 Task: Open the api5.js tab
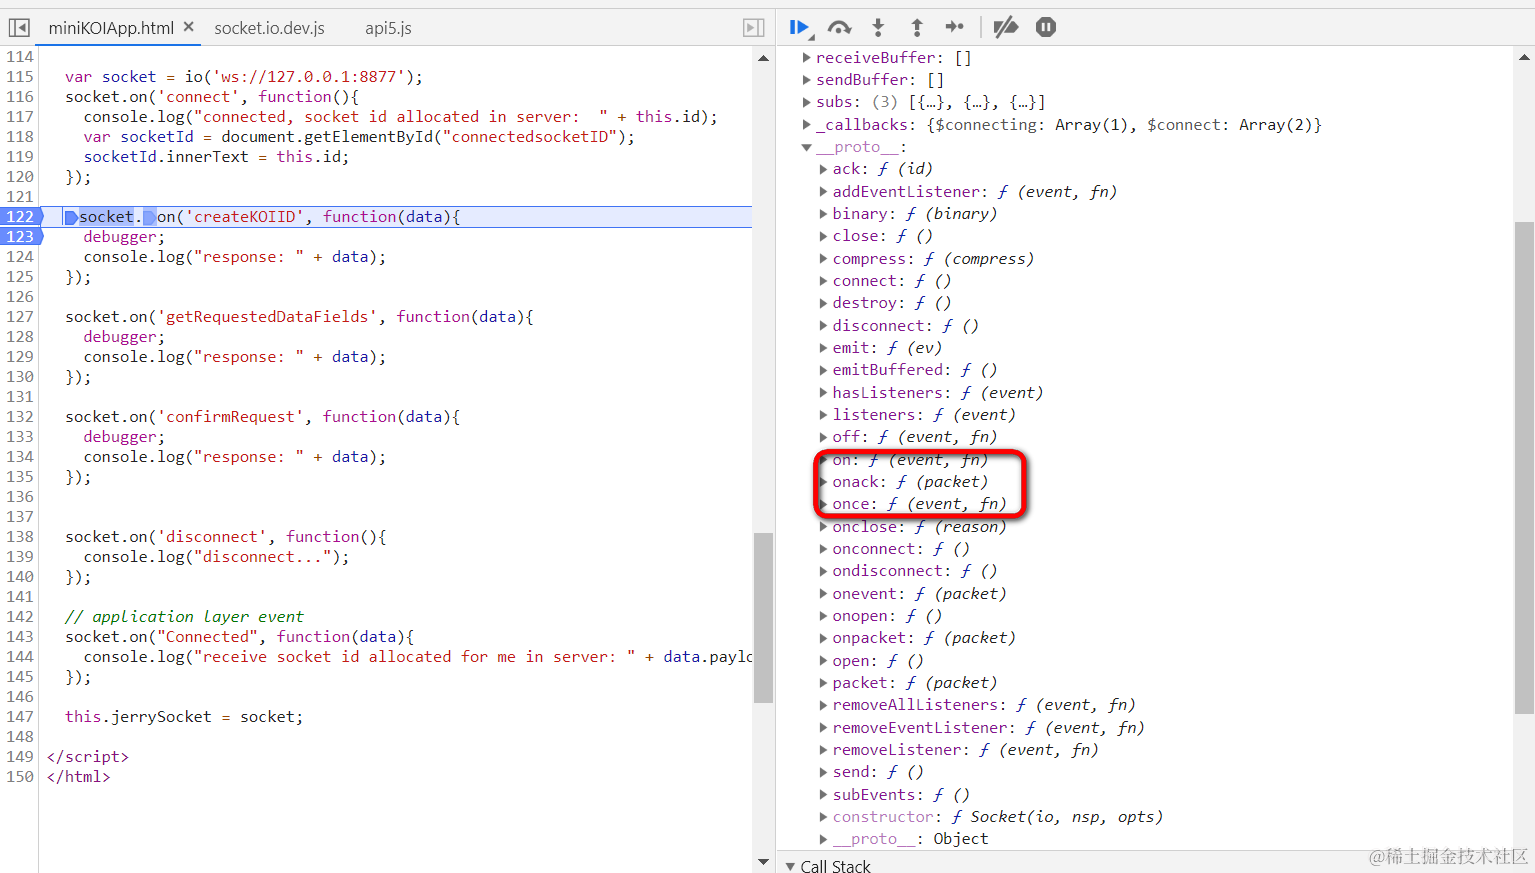pos(388,28)
